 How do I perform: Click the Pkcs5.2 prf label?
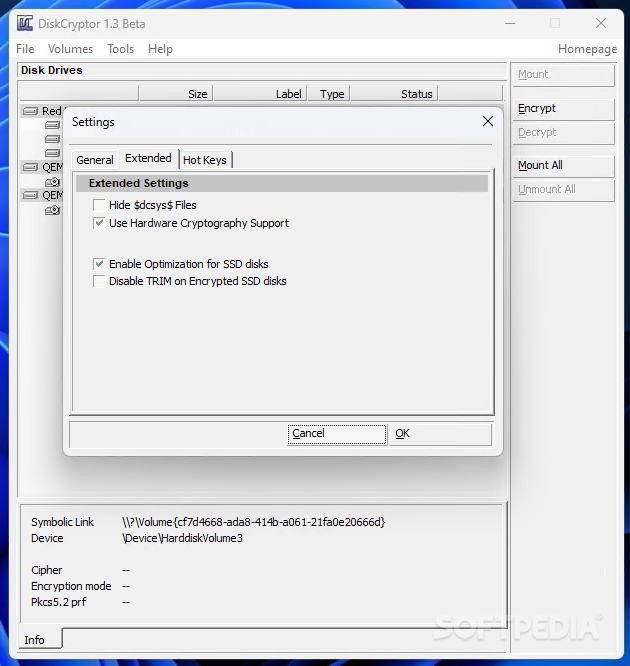click(x=59, y=602)
